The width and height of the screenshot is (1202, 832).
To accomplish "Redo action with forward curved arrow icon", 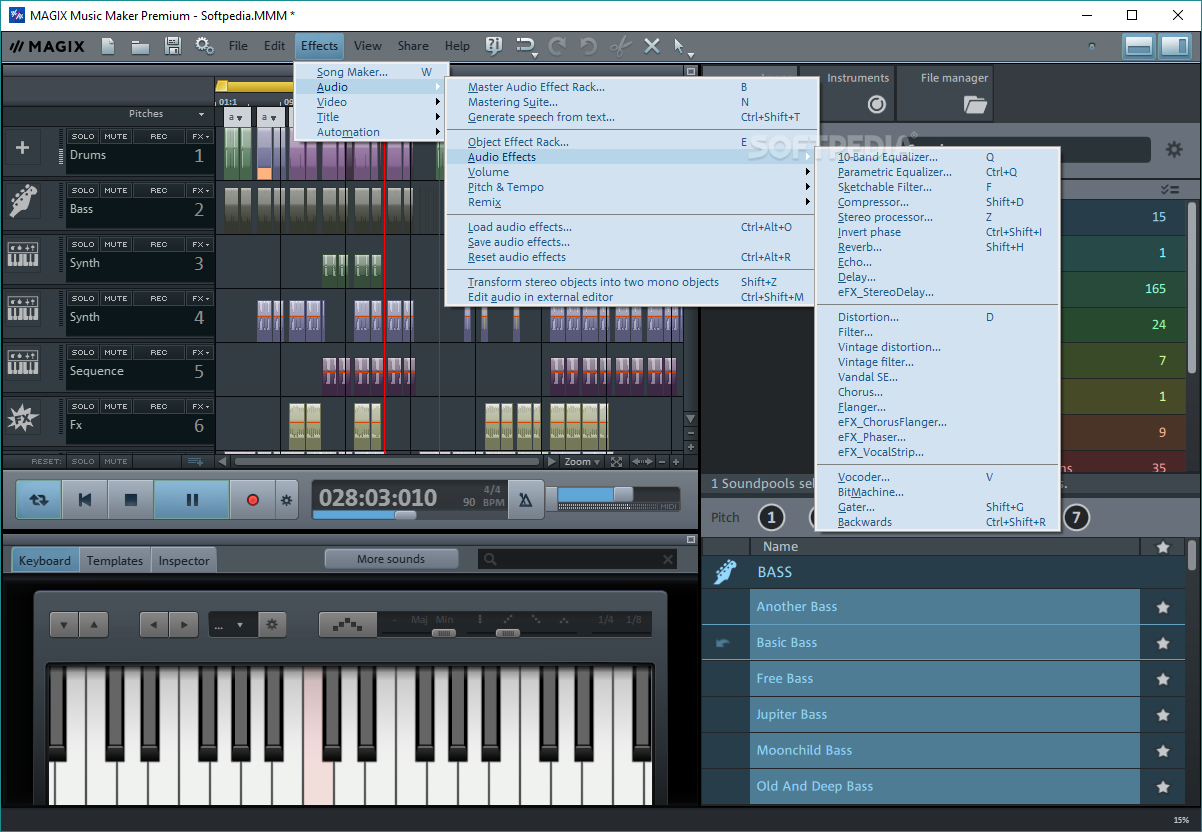I will (x=557, y=46).
